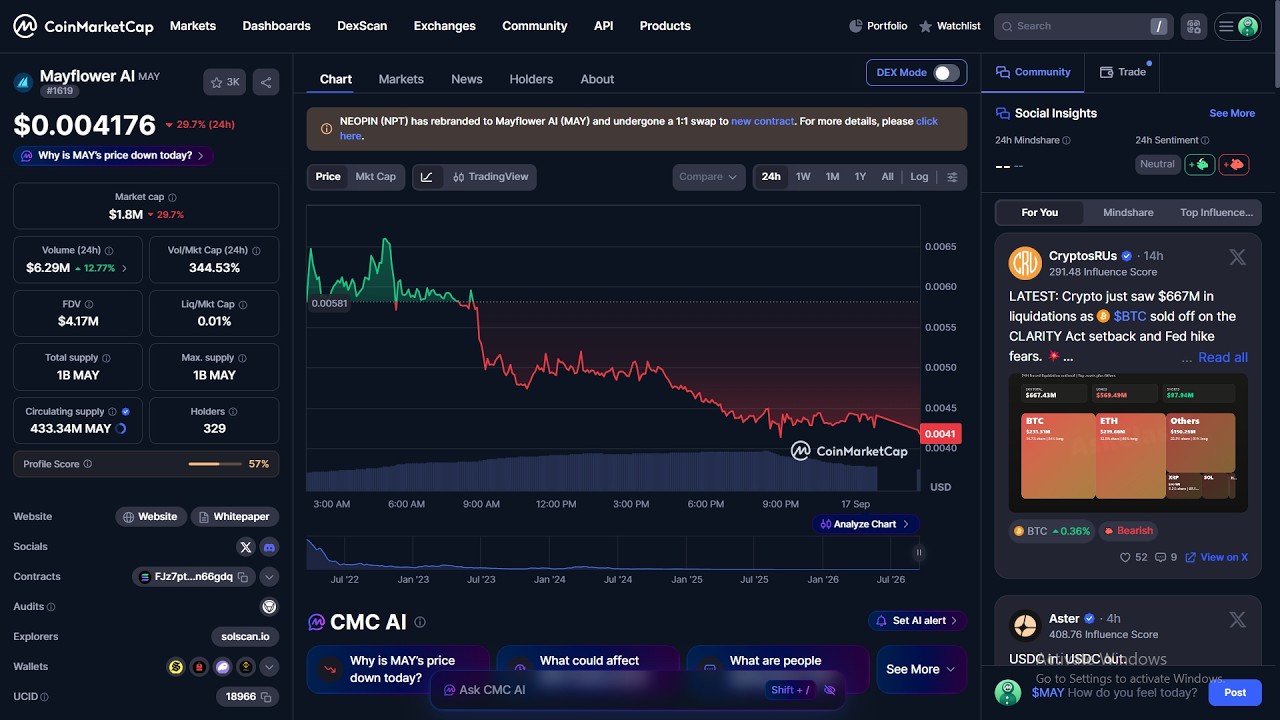This screenshot has width=1280, height=720.
Task: Toggle Log scale on chart
Action: pos(919,177)
